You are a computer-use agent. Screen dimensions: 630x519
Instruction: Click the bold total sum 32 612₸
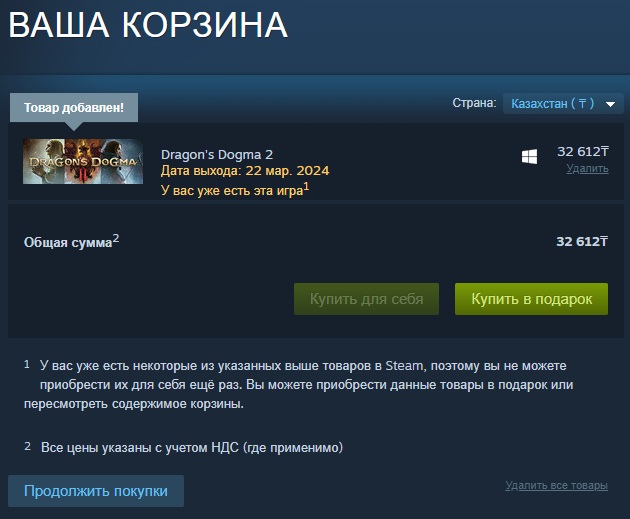(x=582, y=241)
